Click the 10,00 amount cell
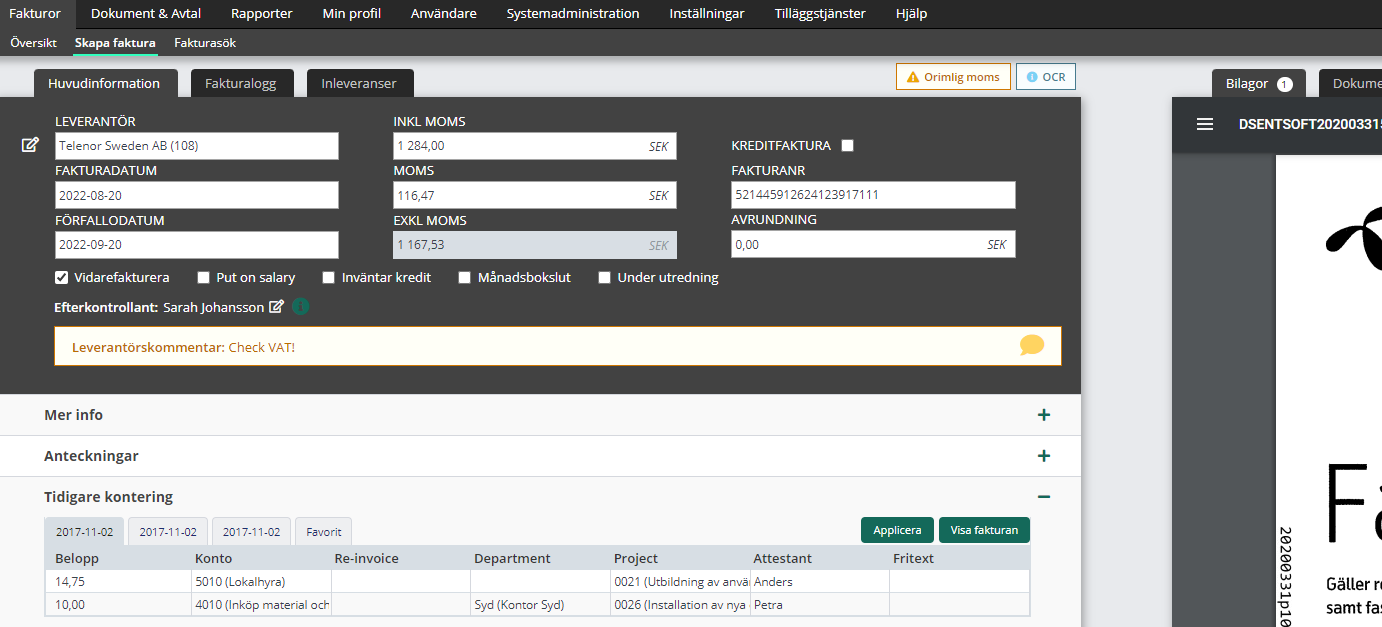 (119, 604)
